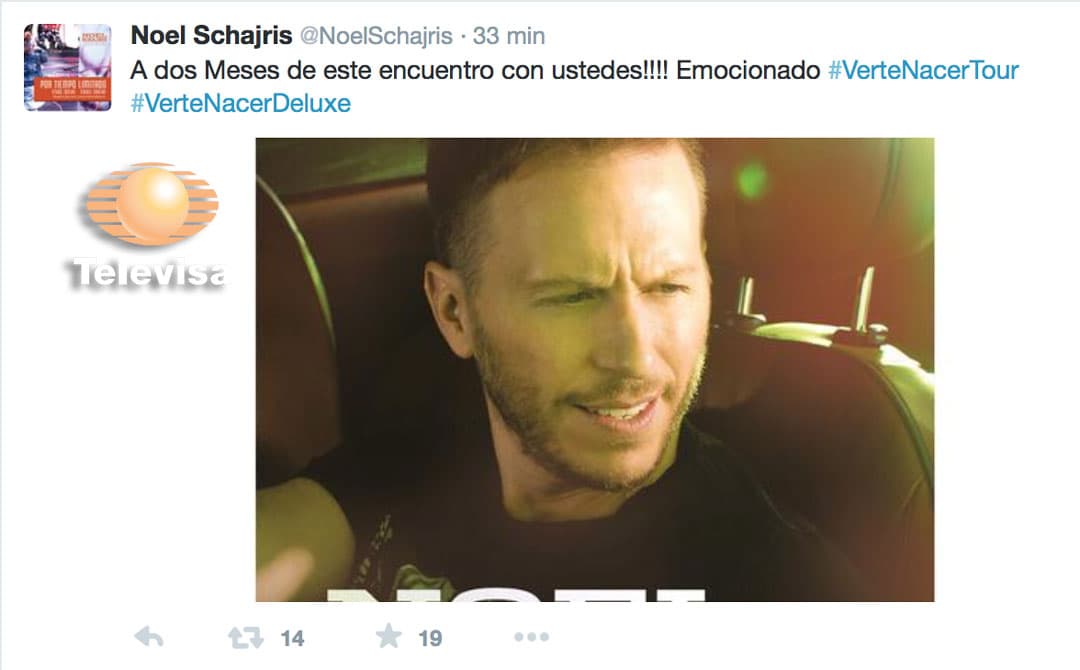Viewport: 1080px width, 670px height.
Task: Click the reply arrow icon
Action: coord(149,637)
